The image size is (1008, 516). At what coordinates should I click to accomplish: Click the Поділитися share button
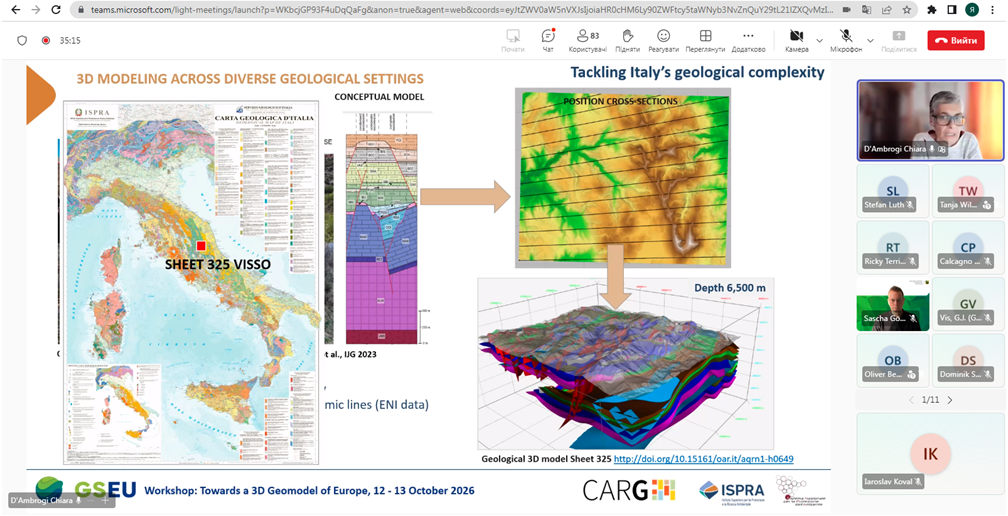click(899, 40)
